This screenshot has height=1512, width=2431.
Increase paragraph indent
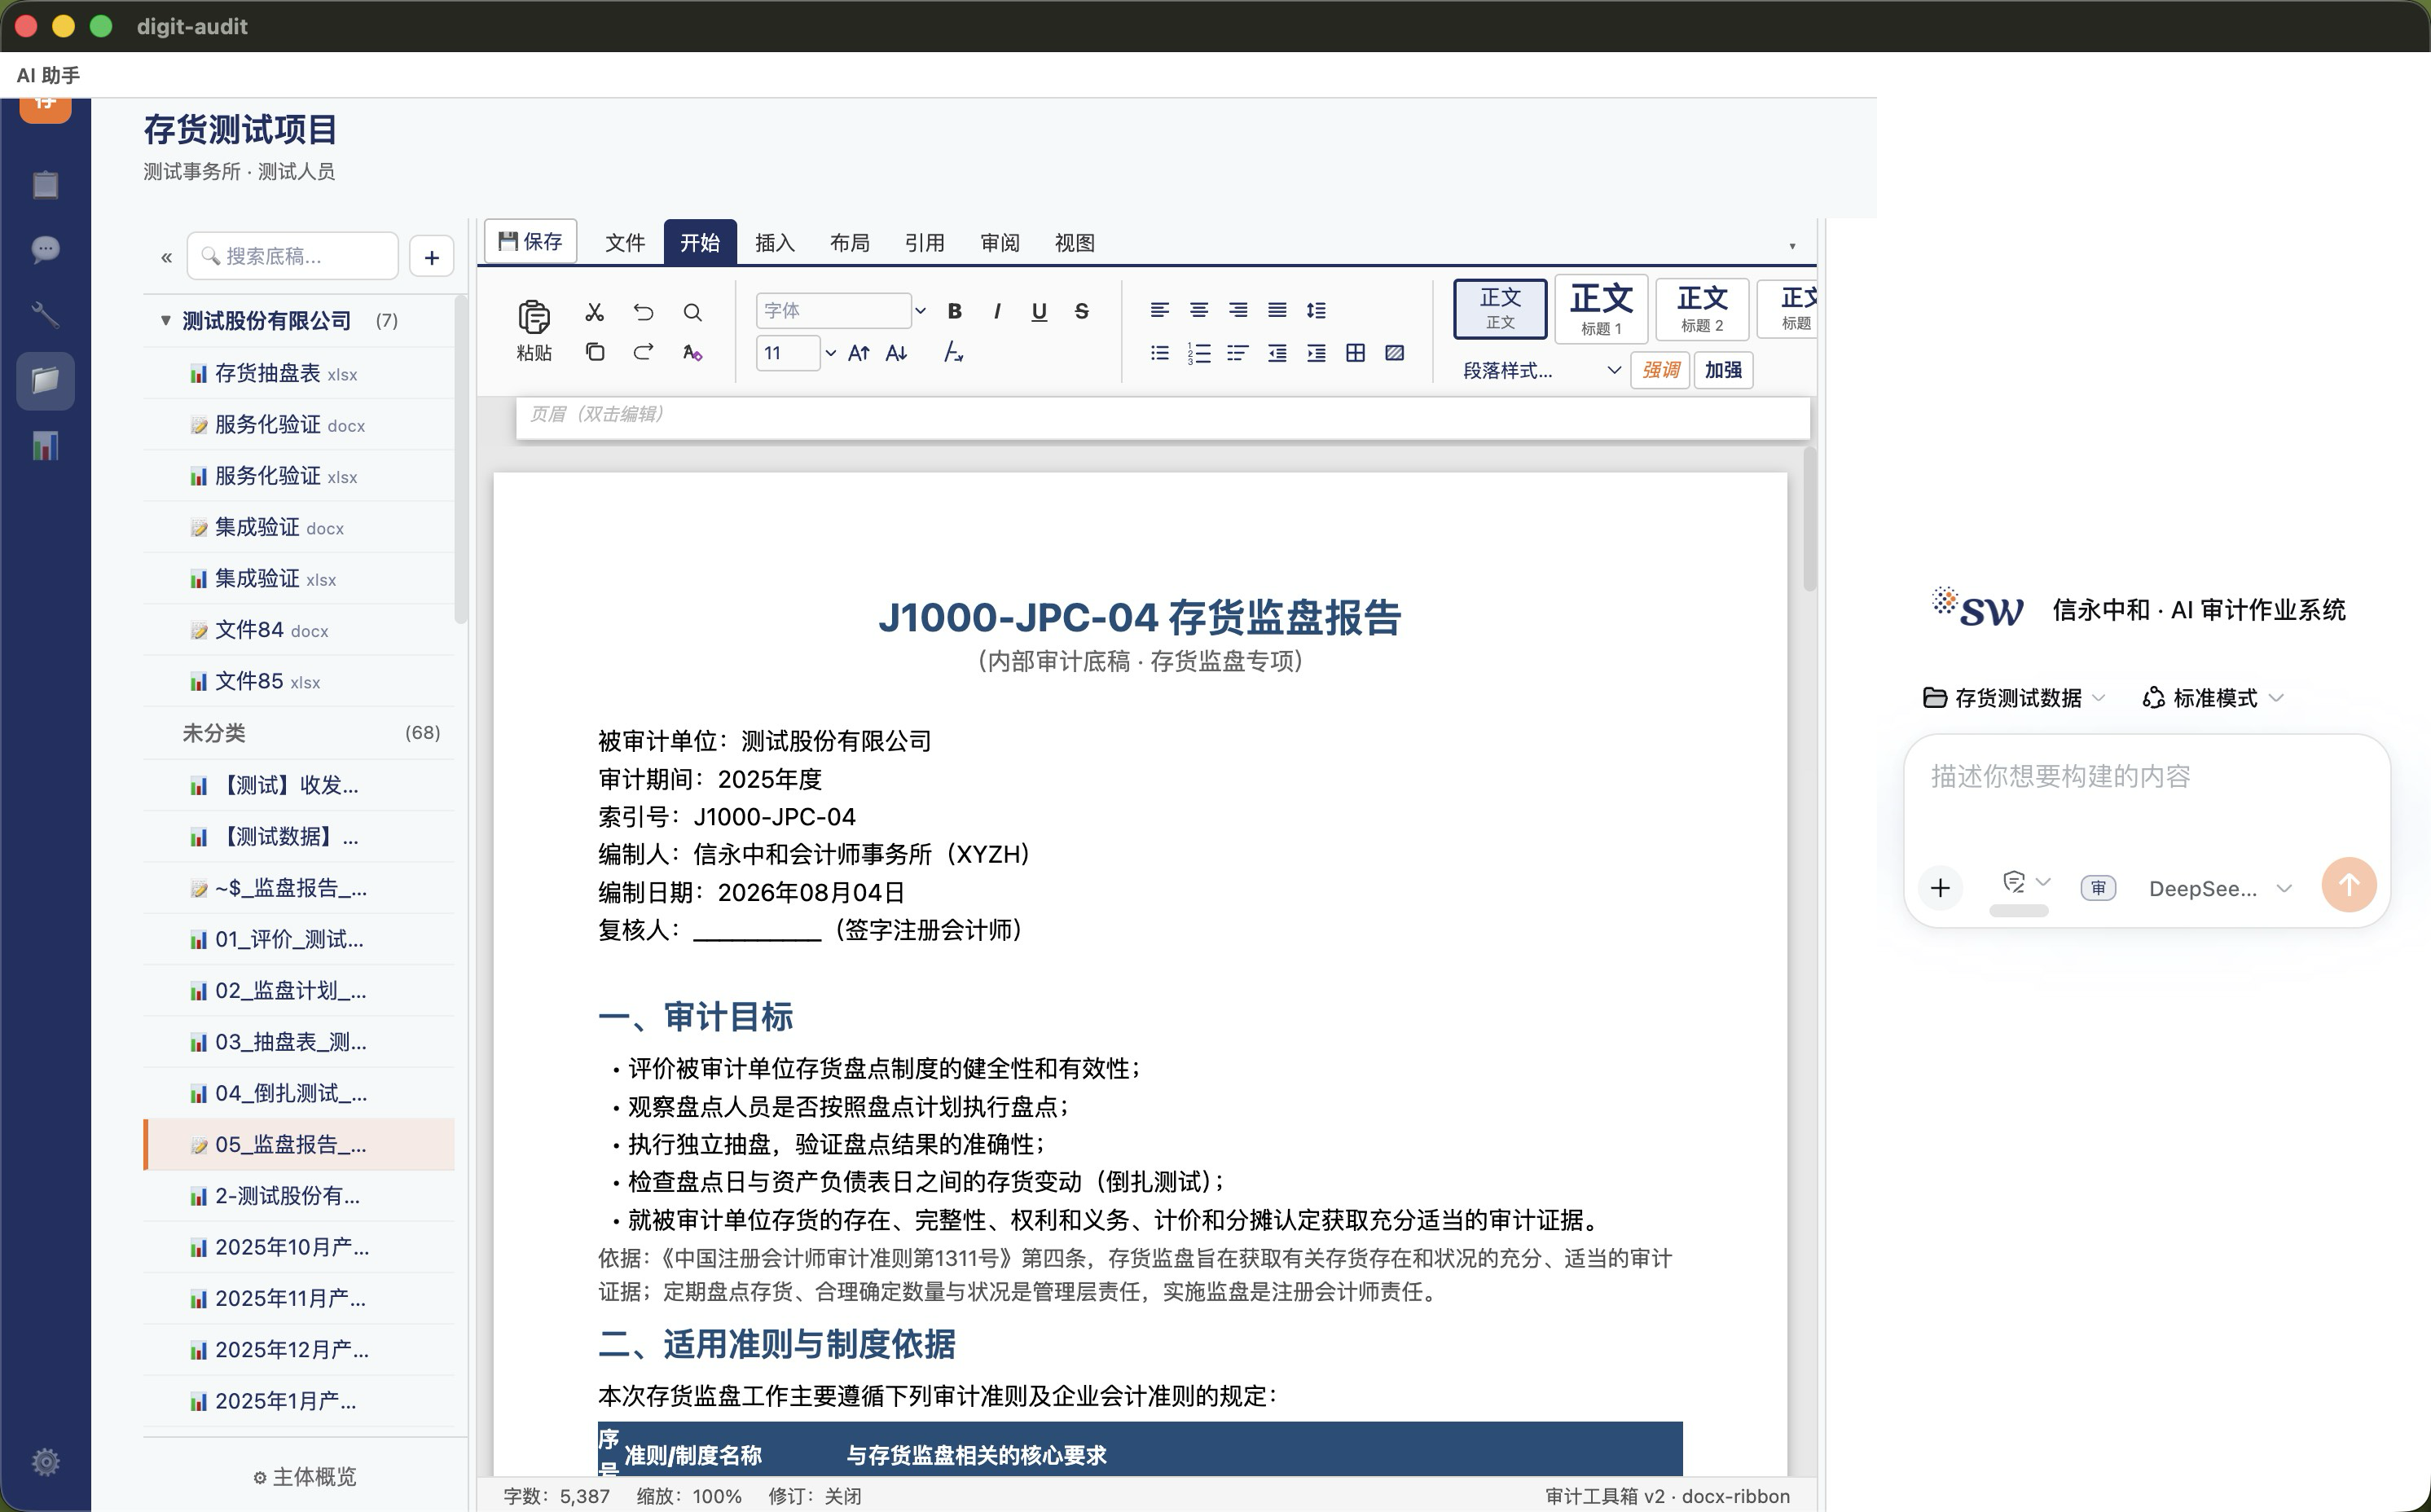click(1316, 352)
